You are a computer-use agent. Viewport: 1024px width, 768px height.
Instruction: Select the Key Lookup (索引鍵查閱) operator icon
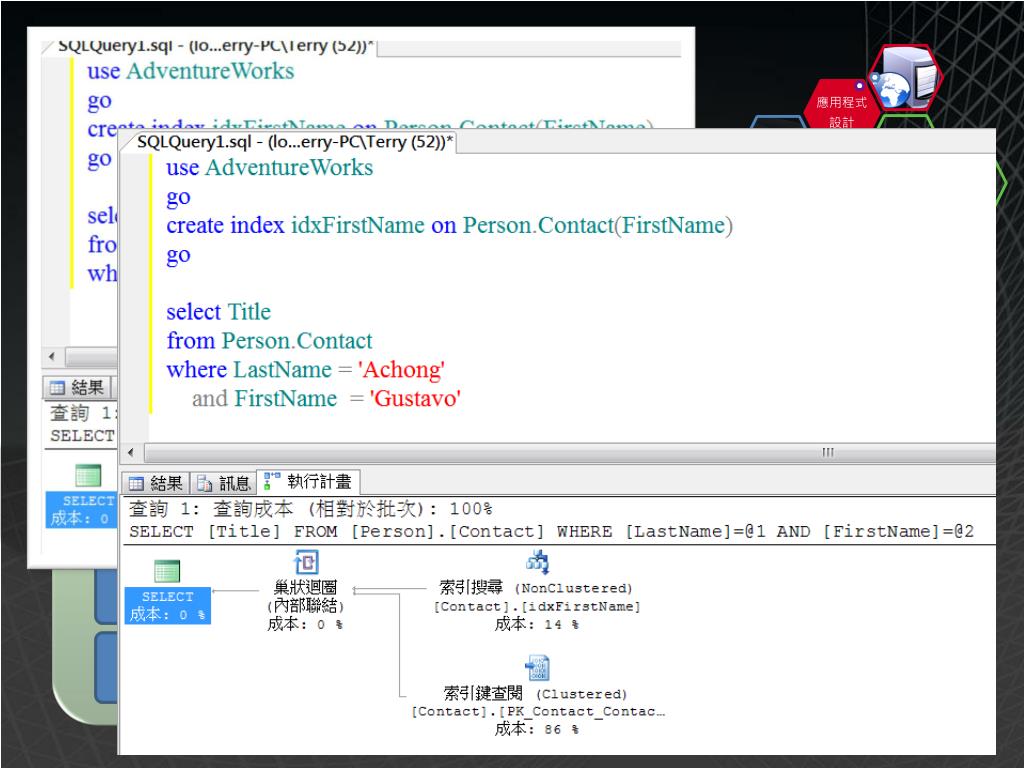pyautogui.click(x=537, y=667)
